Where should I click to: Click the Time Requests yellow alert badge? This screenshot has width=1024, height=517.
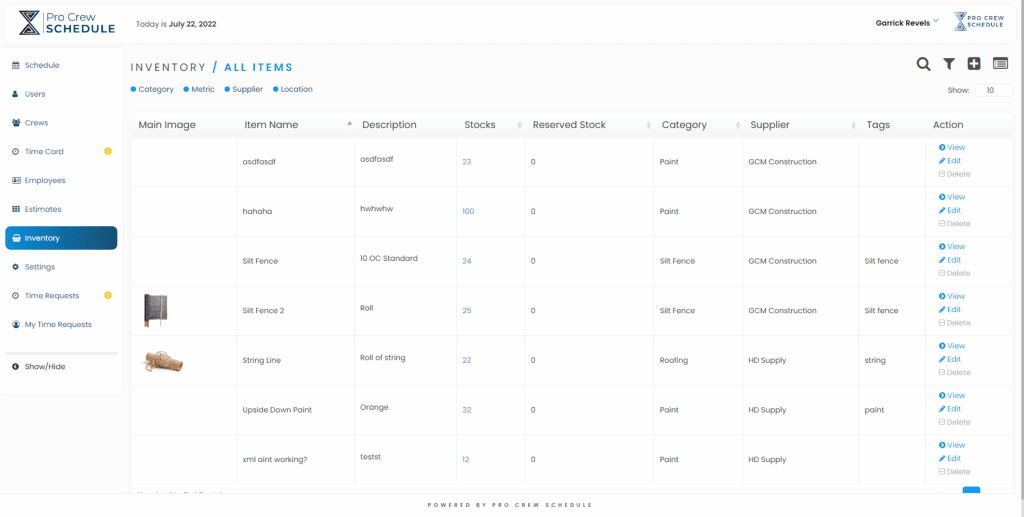[x=108, y=295]
